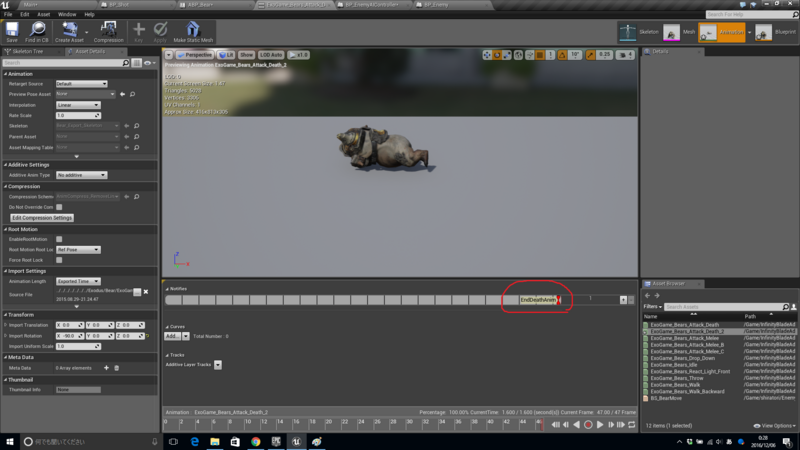Go back in Asset Browser history
This screenshot has width=800, height=450.
point(647,295)
